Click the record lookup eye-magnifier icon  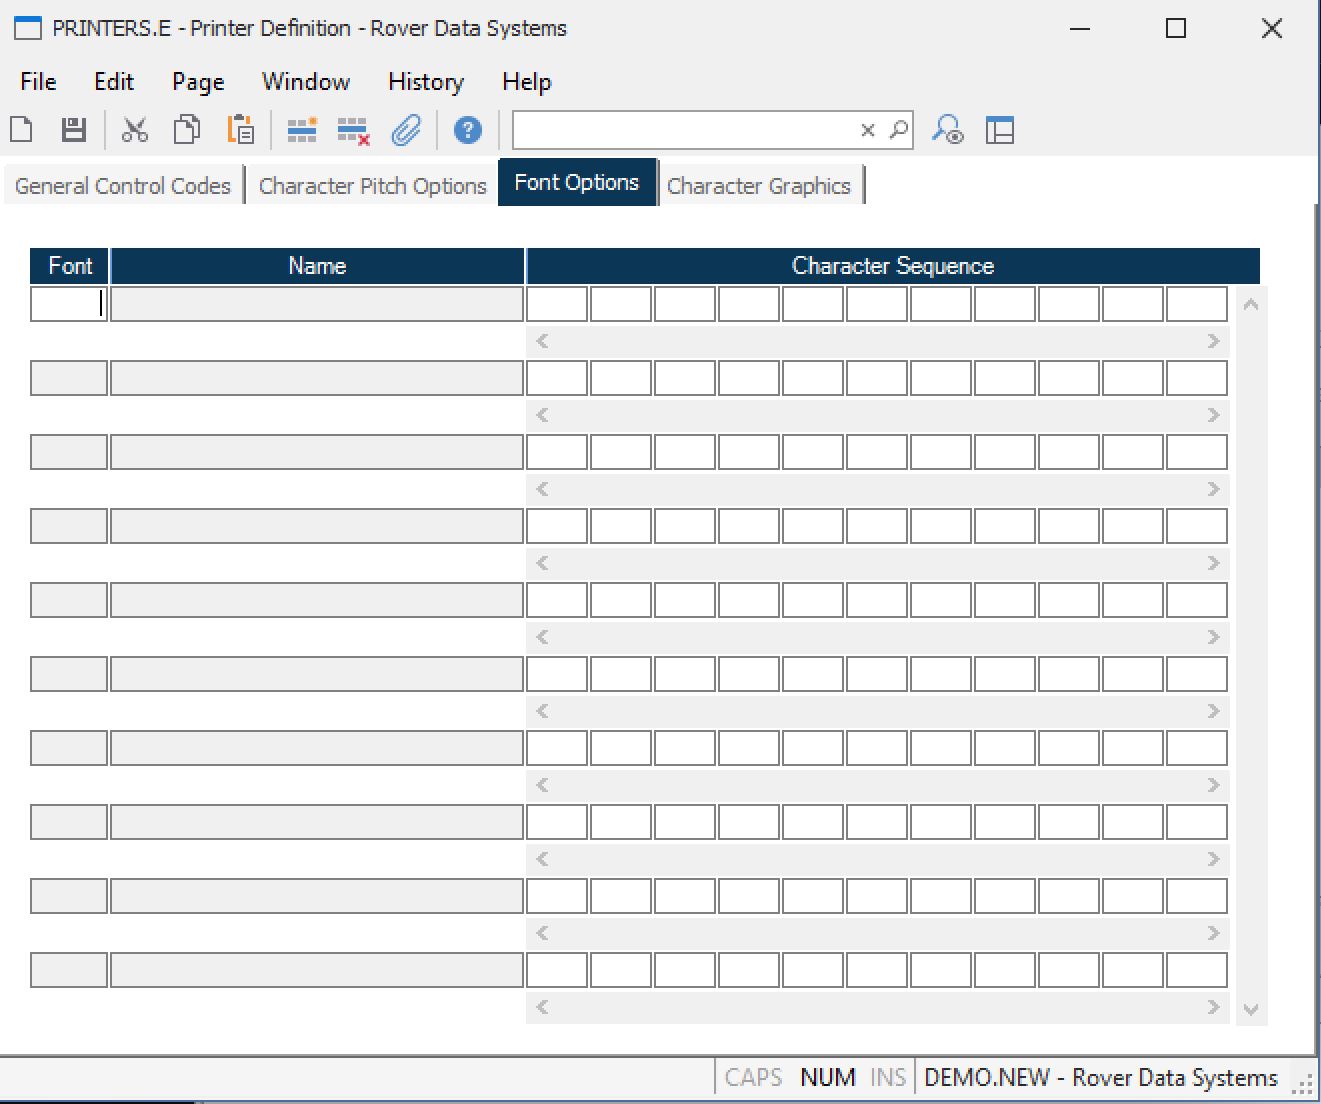tap(947, 130)
